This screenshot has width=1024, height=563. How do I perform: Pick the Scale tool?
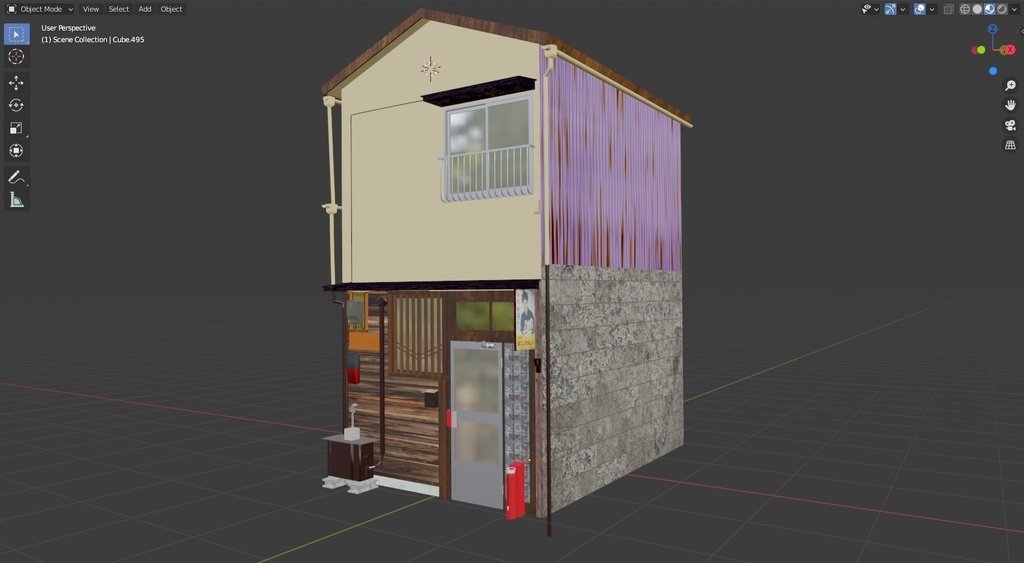click(x=16, y=128)
